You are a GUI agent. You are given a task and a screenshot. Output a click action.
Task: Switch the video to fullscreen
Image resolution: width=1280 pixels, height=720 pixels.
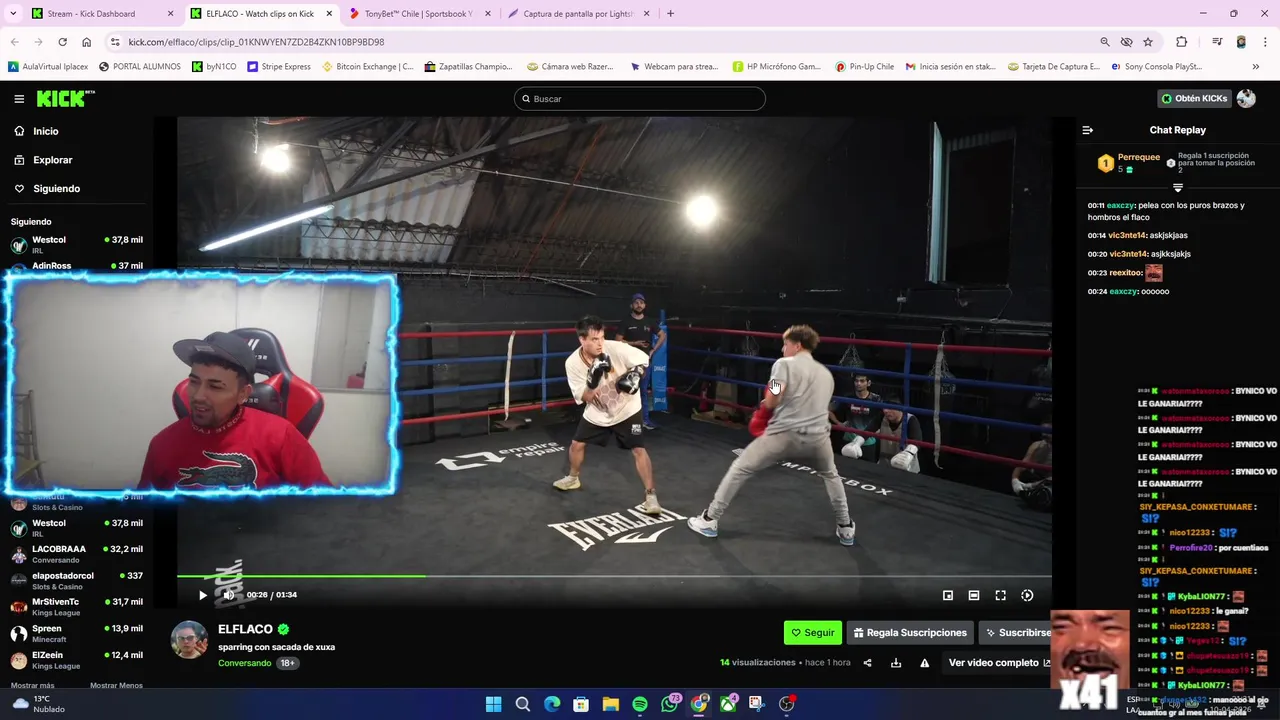[x=1000, y=595]
